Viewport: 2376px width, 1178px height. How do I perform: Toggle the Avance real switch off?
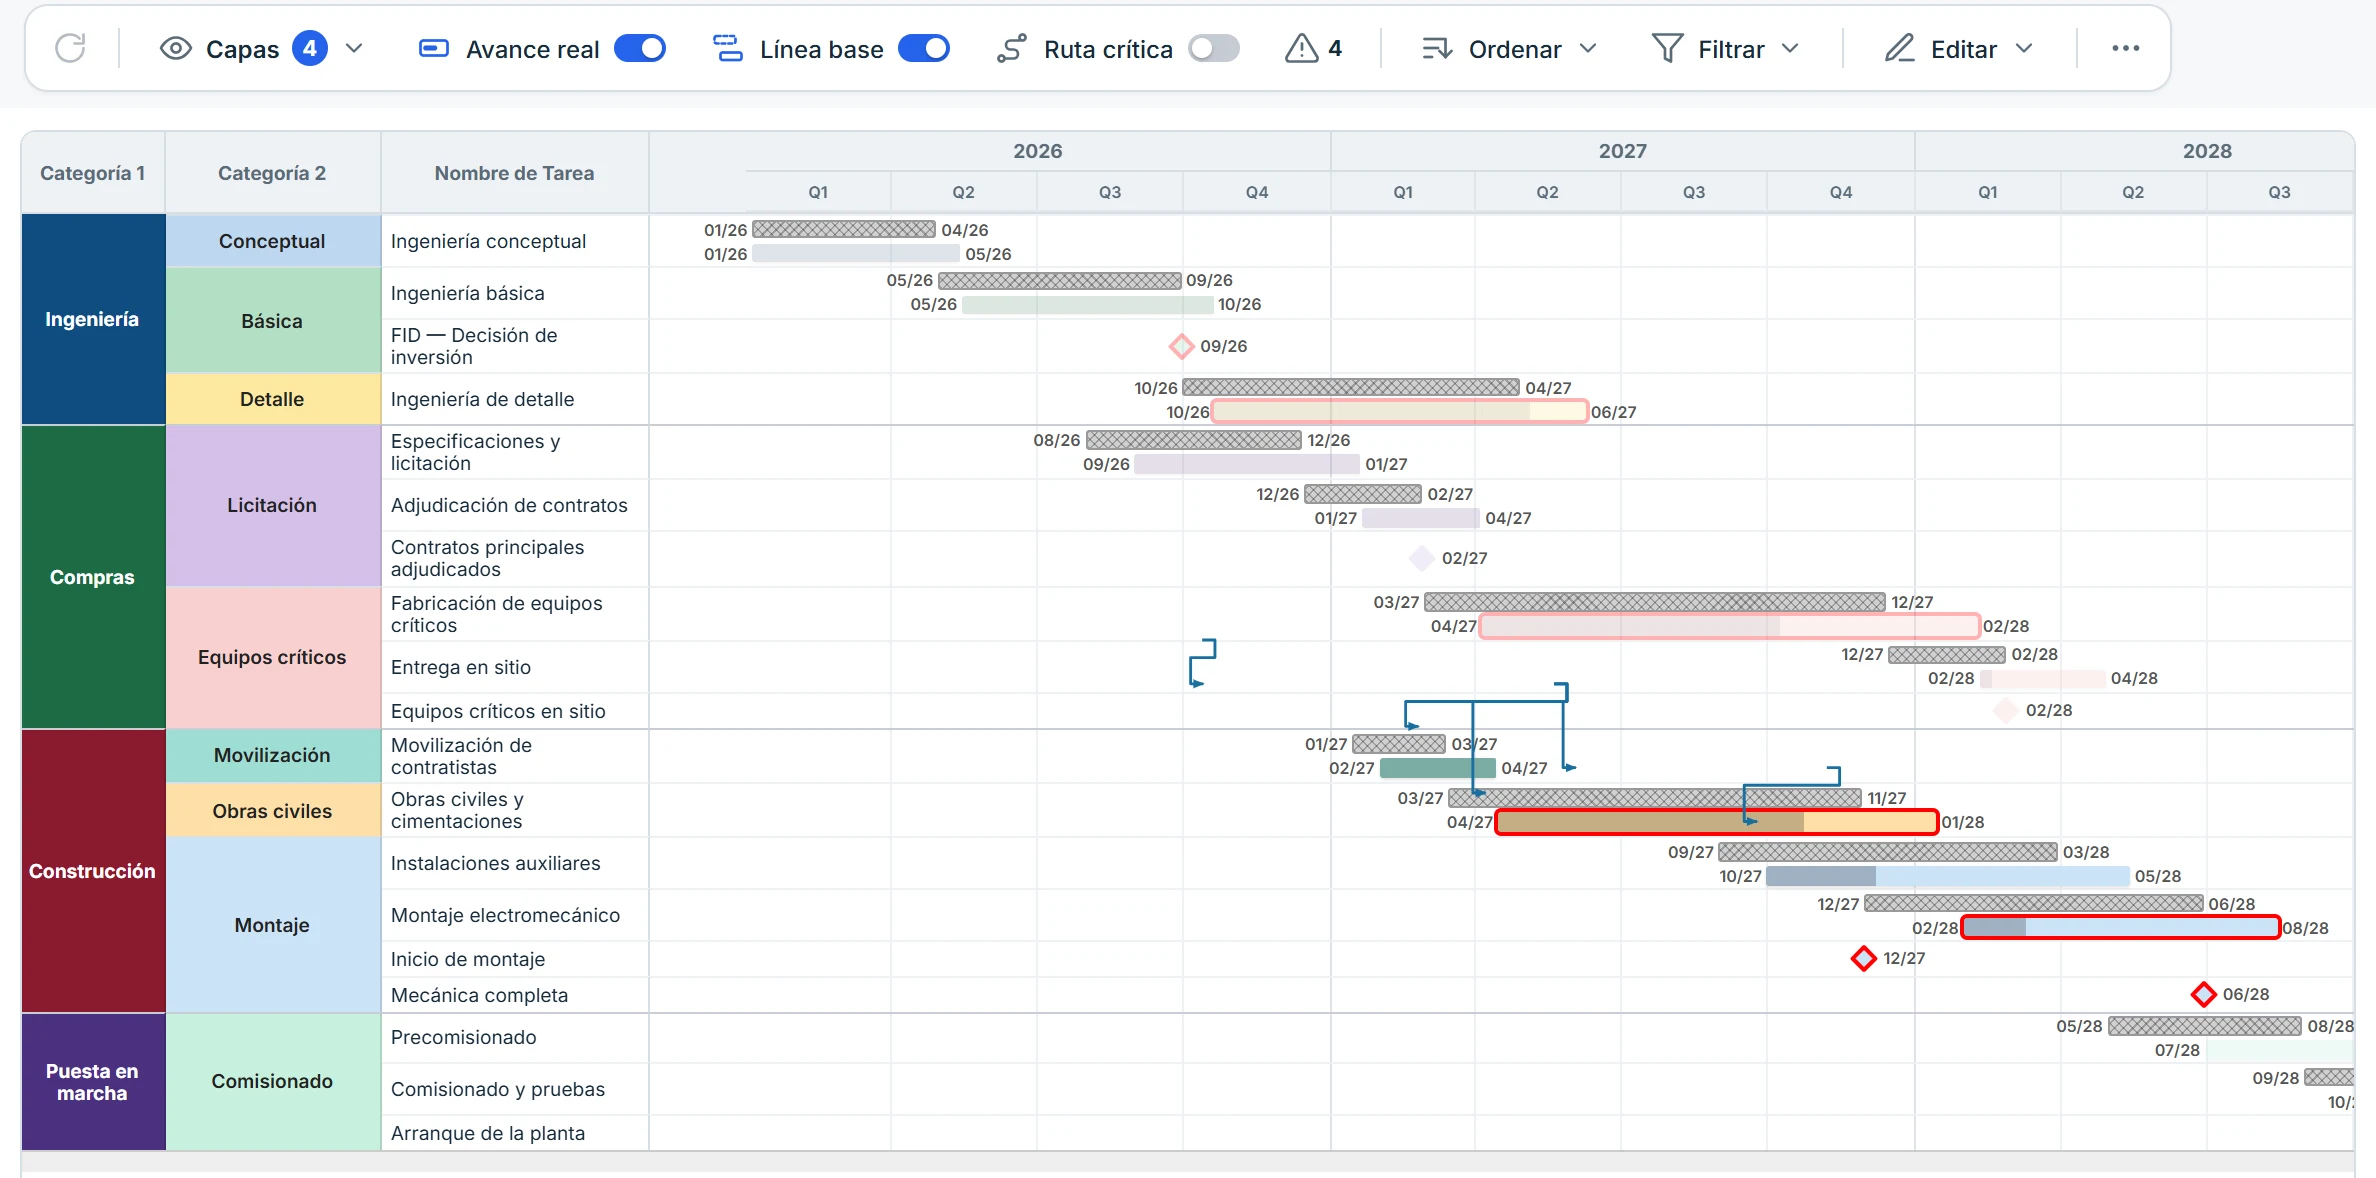coord(640,48)
